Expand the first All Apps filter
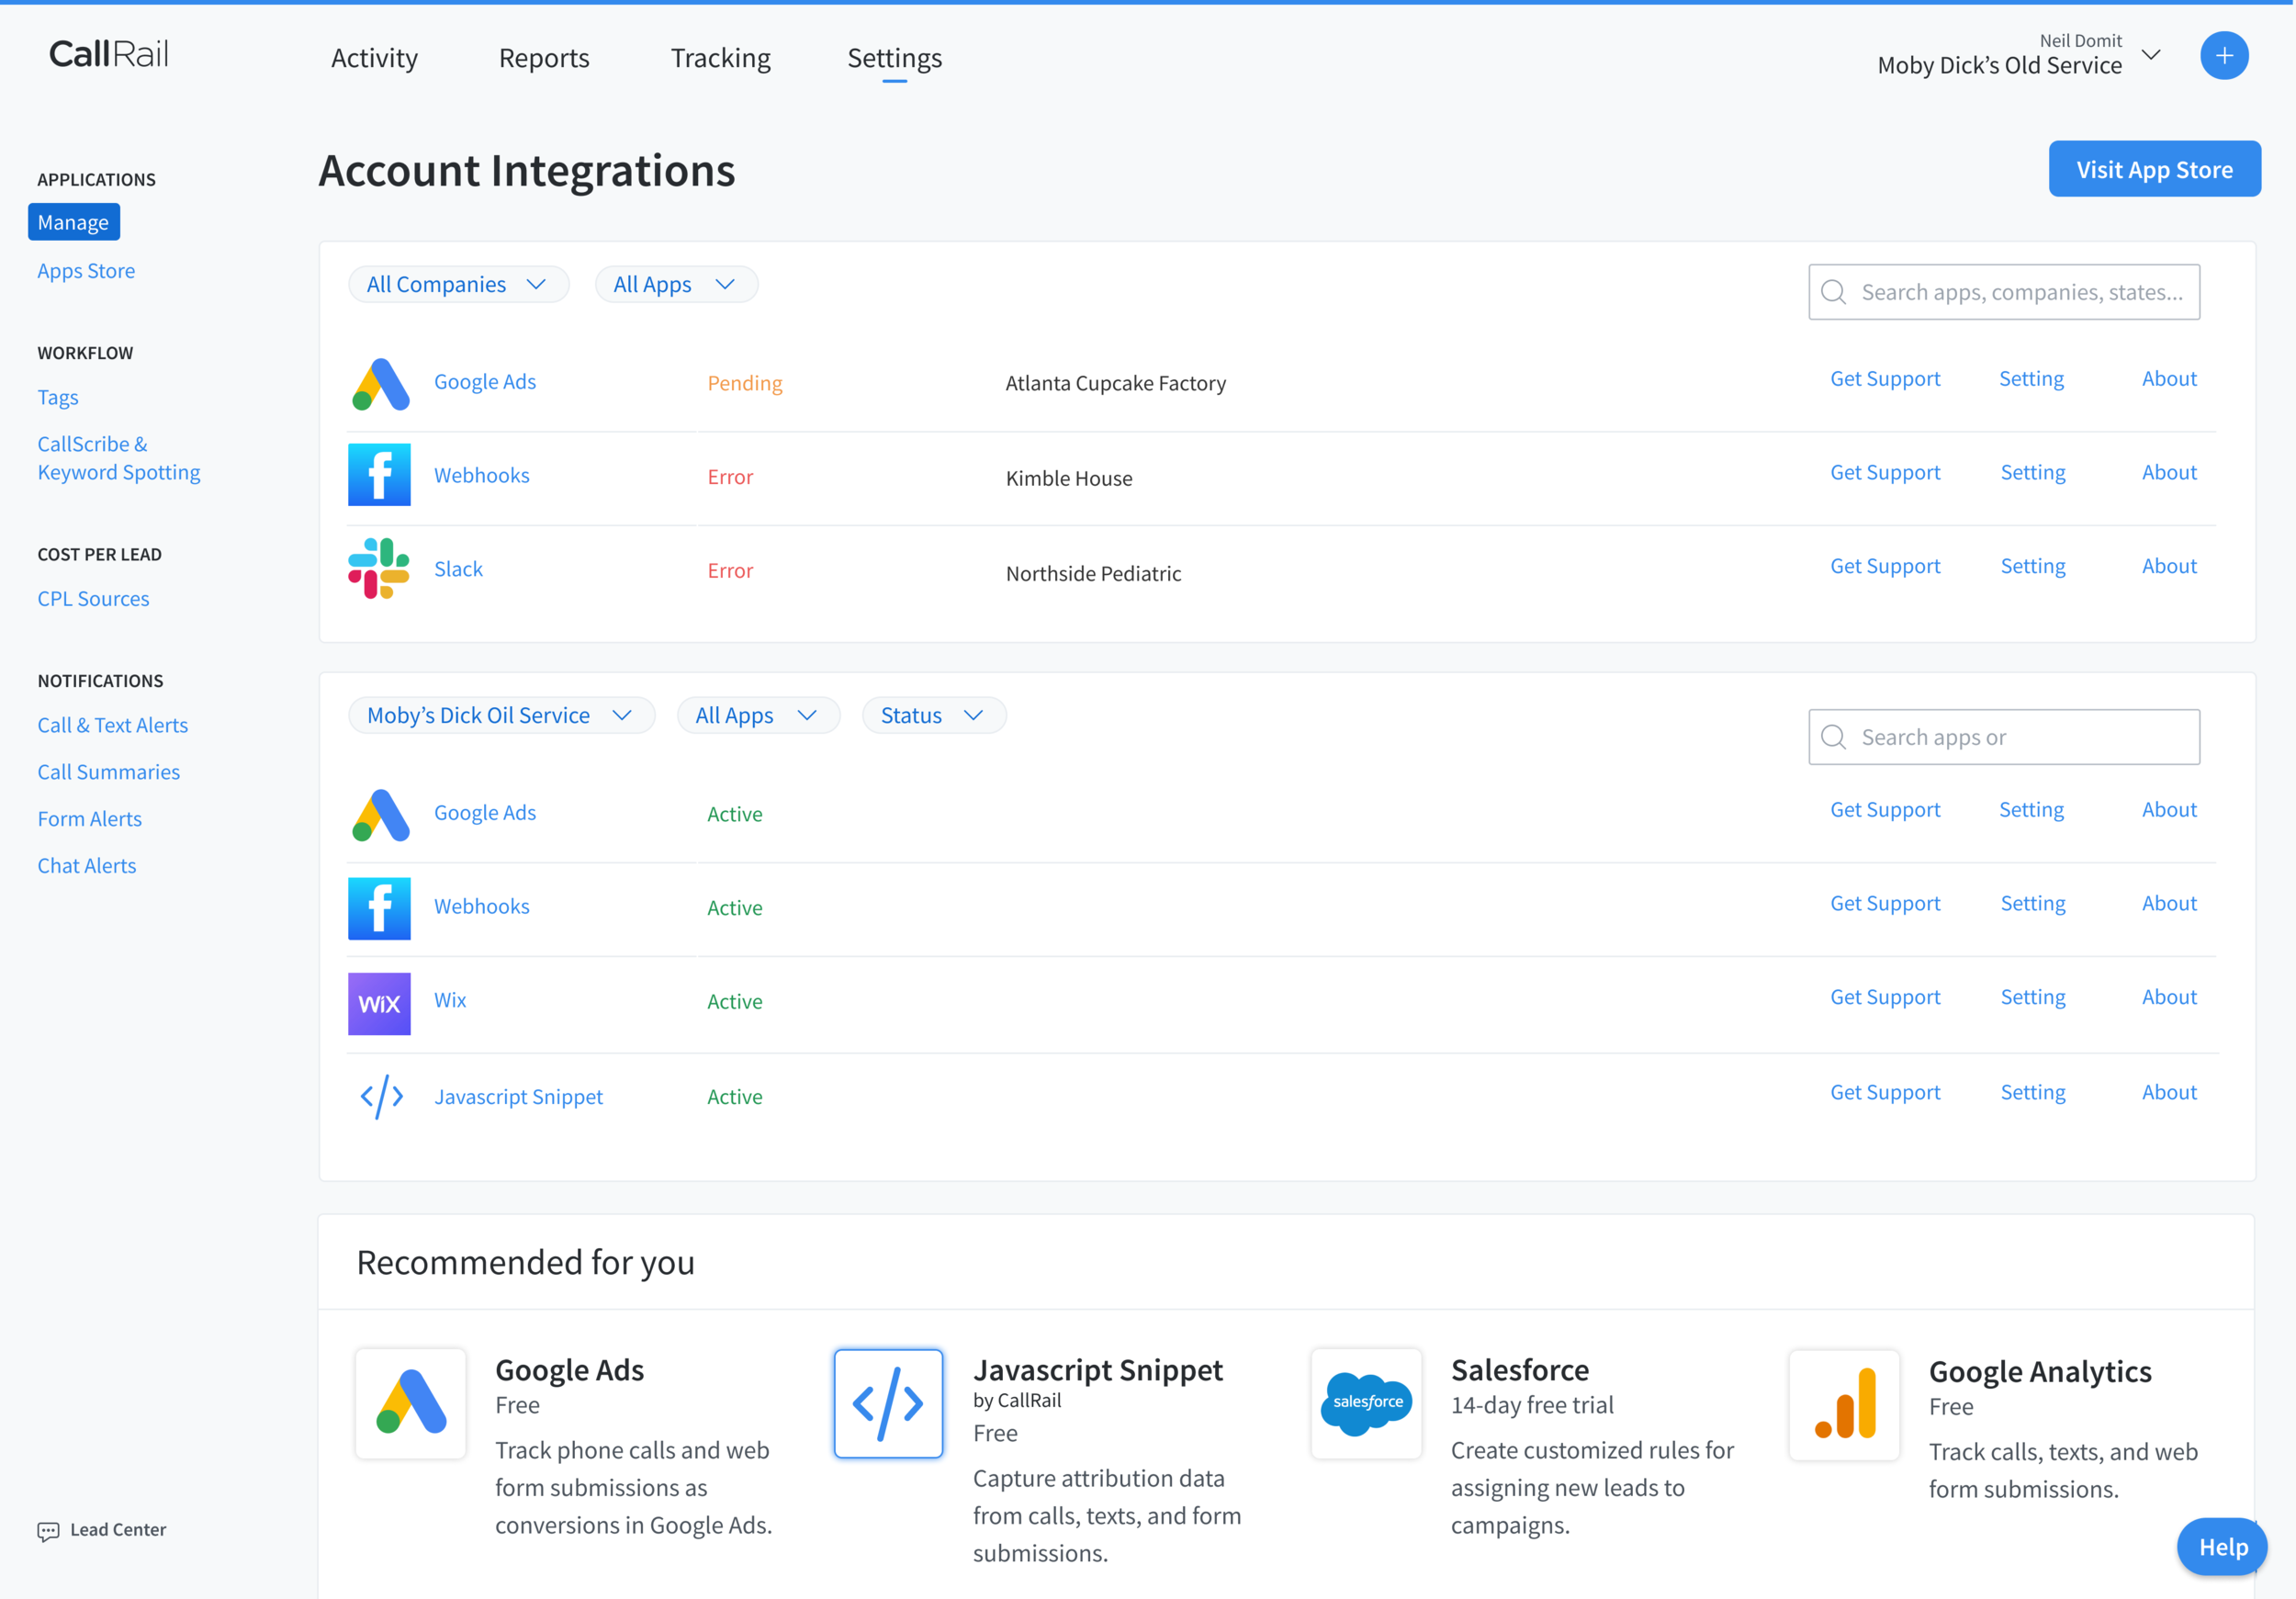This screenshot has height=1599, width=2296. tap(676, 284)
